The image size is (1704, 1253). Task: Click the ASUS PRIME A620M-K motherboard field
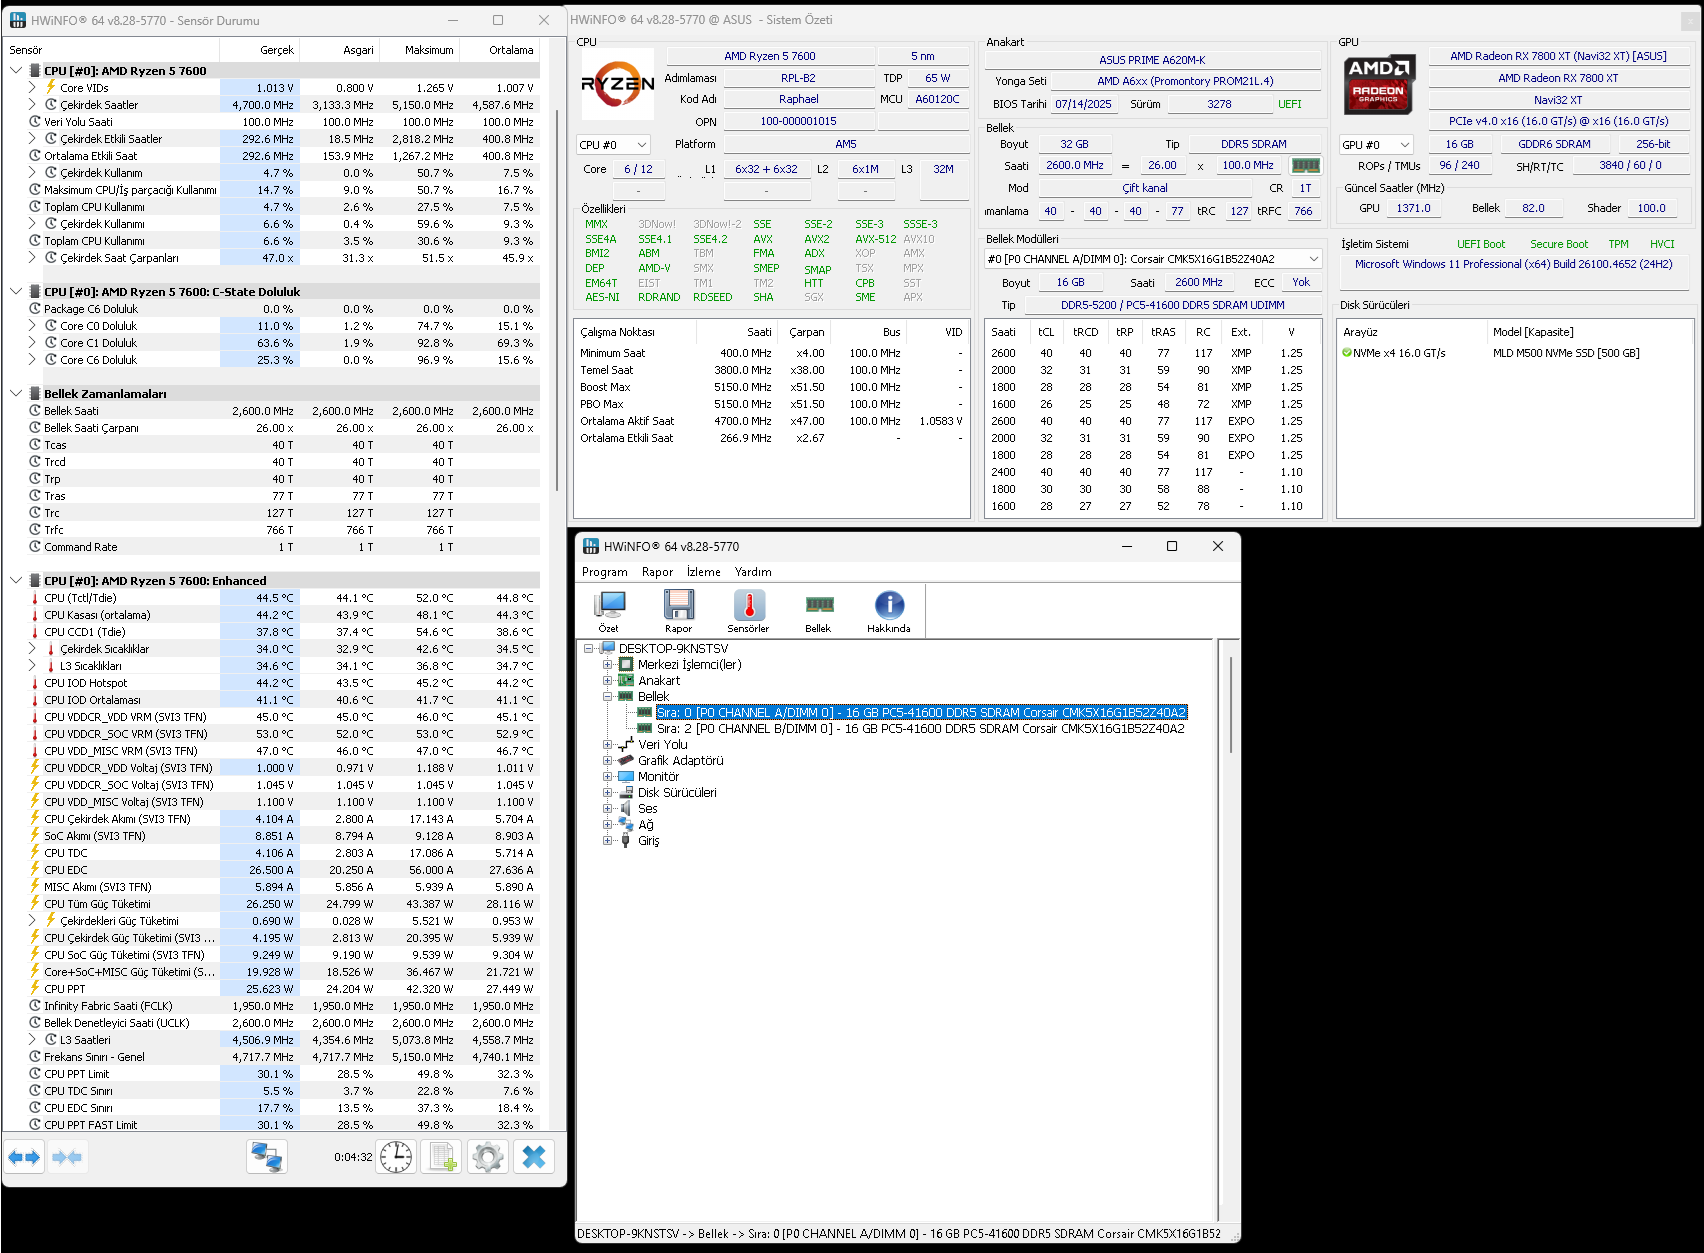tap(1152, 60)
